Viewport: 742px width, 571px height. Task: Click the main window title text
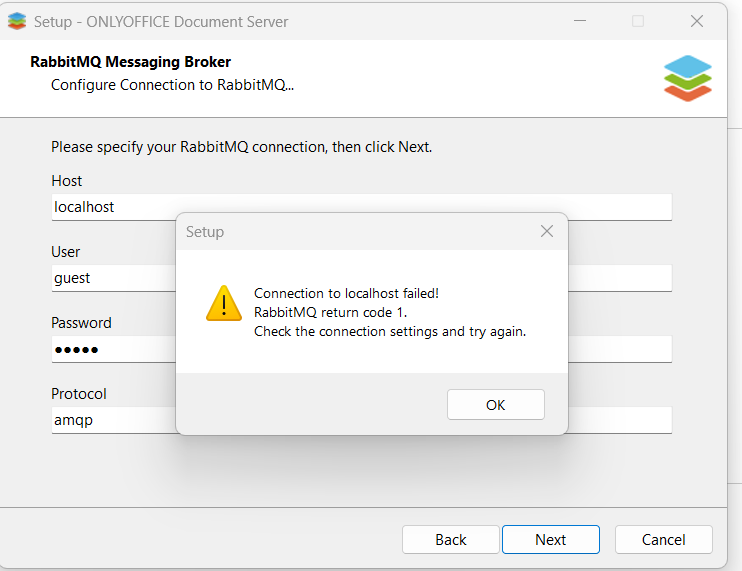[x=161, y=20]
